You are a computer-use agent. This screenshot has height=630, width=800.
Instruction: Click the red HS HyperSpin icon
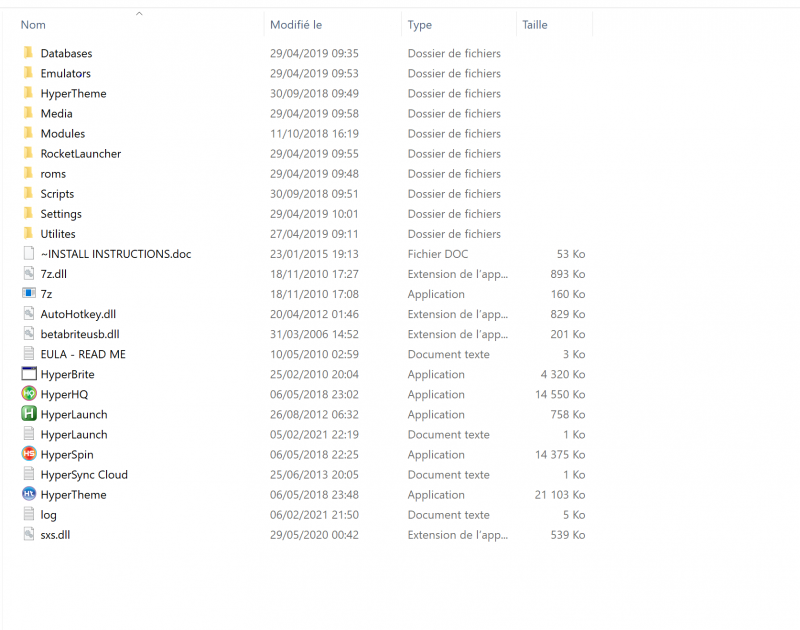tap(29, 454)
